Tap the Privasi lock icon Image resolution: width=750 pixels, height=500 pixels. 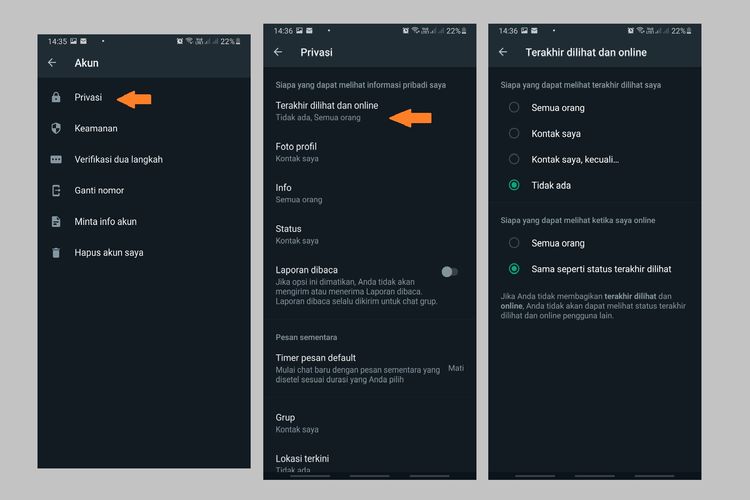click(x=56, y=98)
